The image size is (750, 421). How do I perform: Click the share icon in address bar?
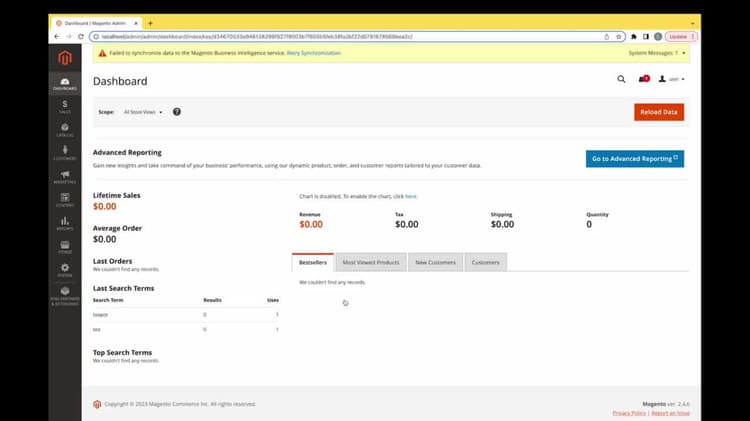point(607,36)
